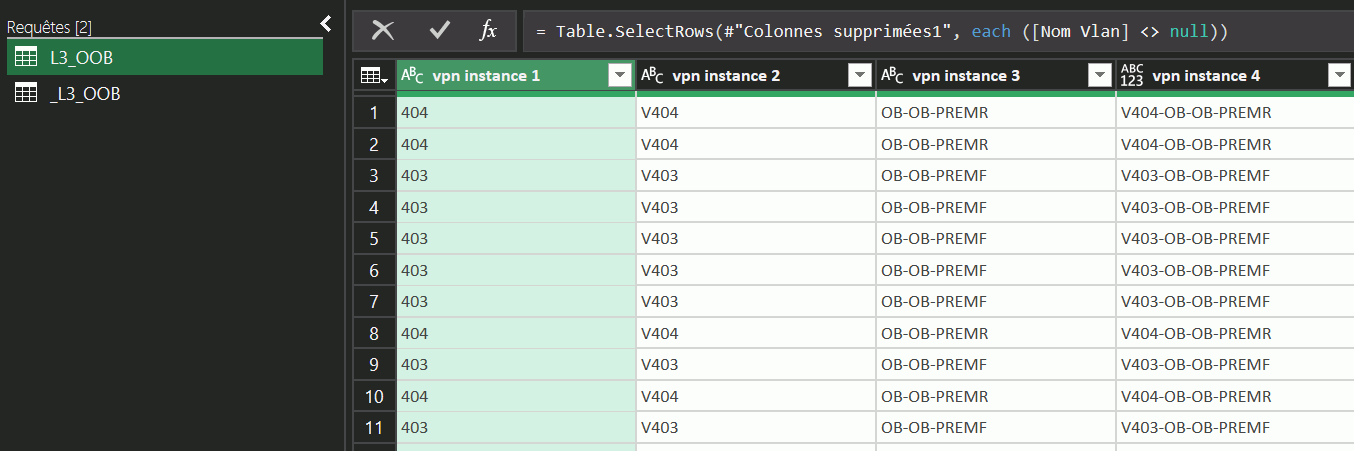Screen dimensions: 1354x451
Task: Open vpn instance 1 filter dropdown
Action: [x=619, y=76]
